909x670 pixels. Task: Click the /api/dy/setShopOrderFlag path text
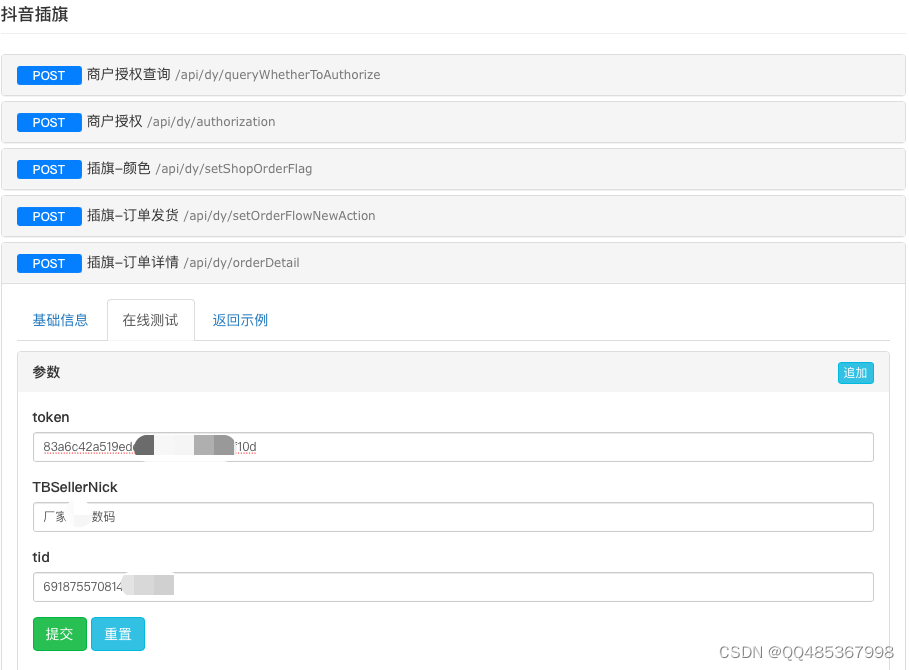click(x=234, y=169)
